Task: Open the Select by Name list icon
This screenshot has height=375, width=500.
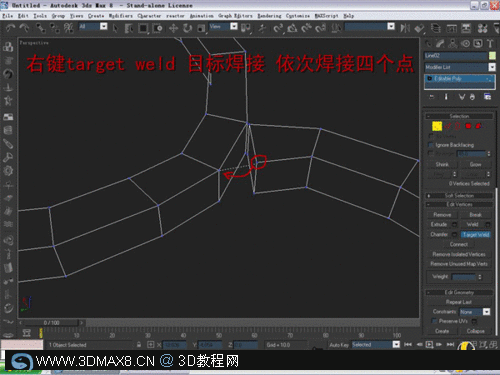Action: (129, 28)
